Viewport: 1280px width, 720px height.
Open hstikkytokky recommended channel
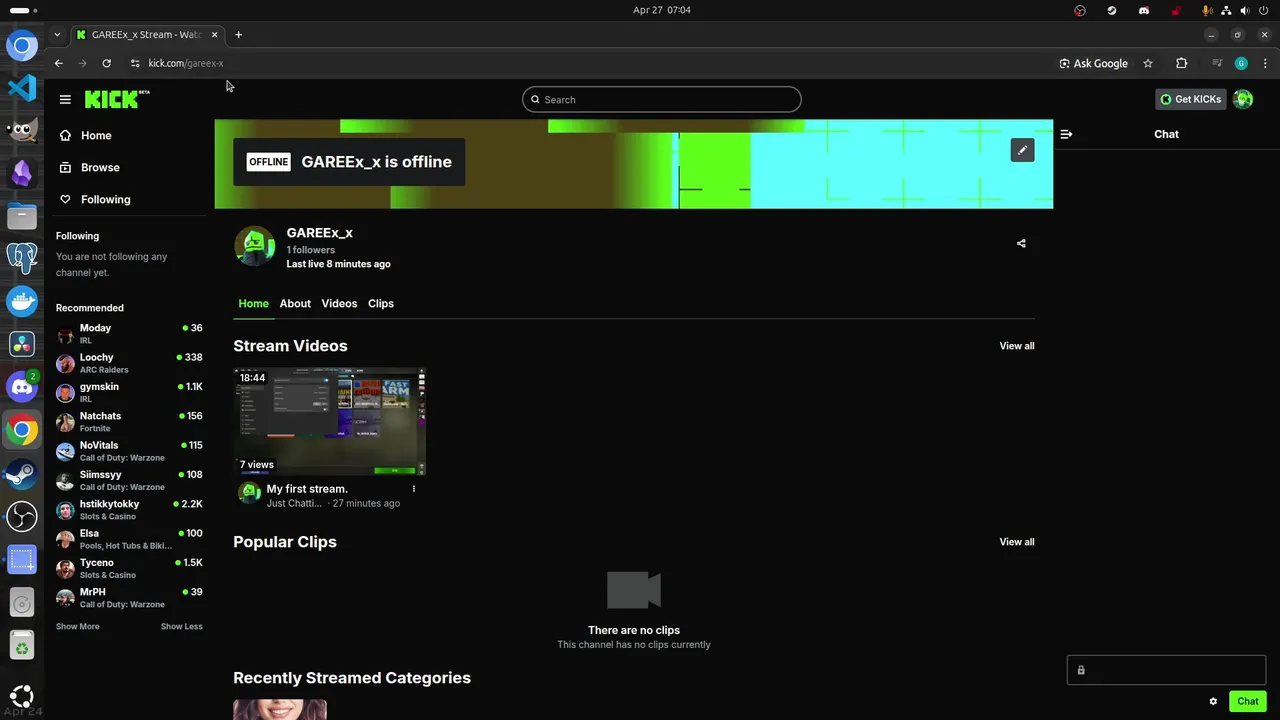tap(129, 510)
